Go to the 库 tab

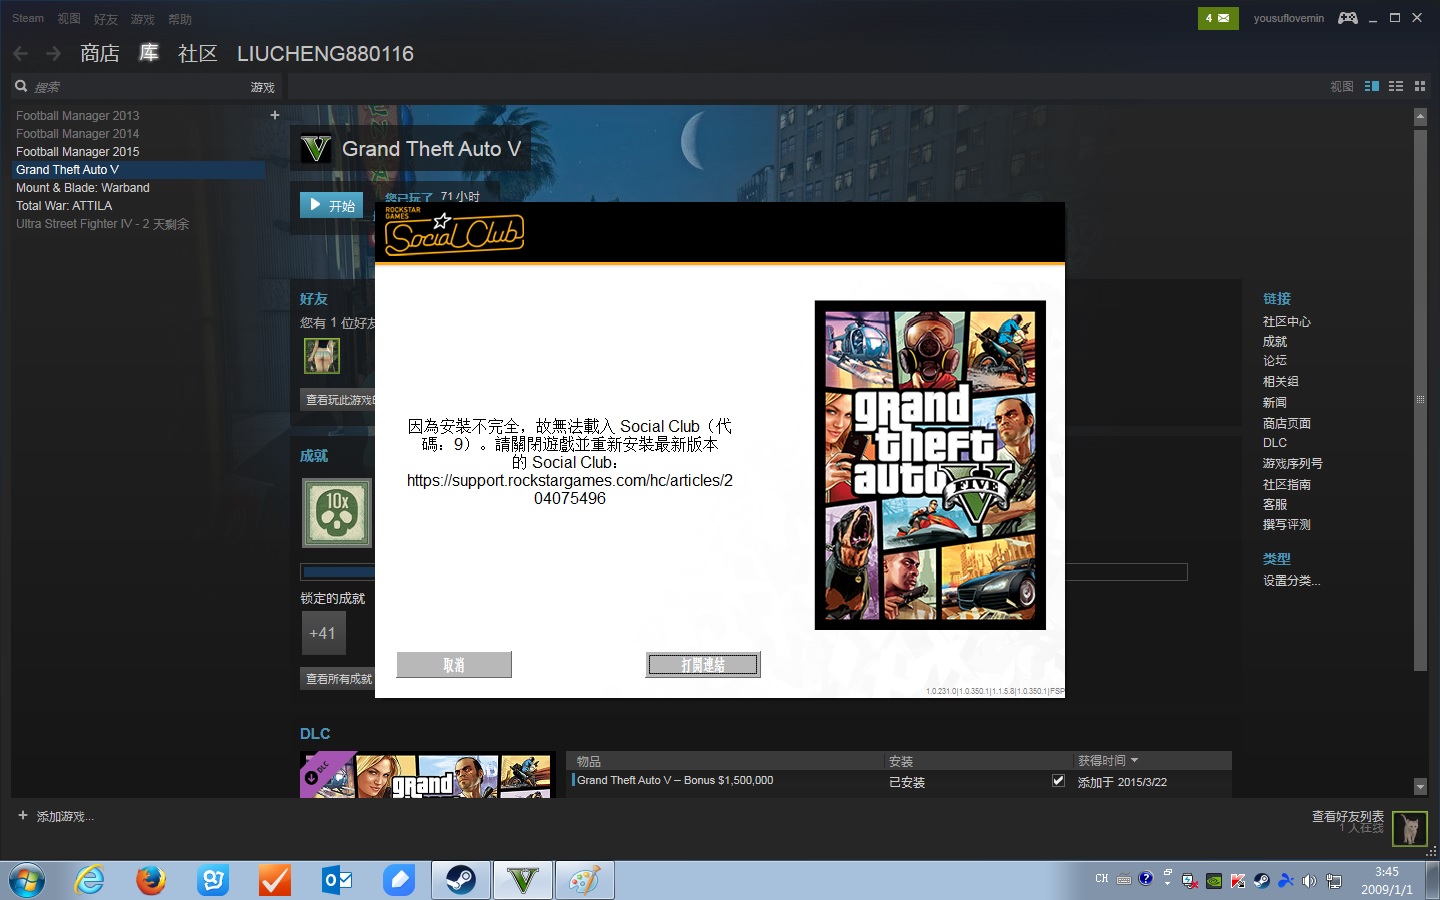pyautogui.click(x=149, y=53)
